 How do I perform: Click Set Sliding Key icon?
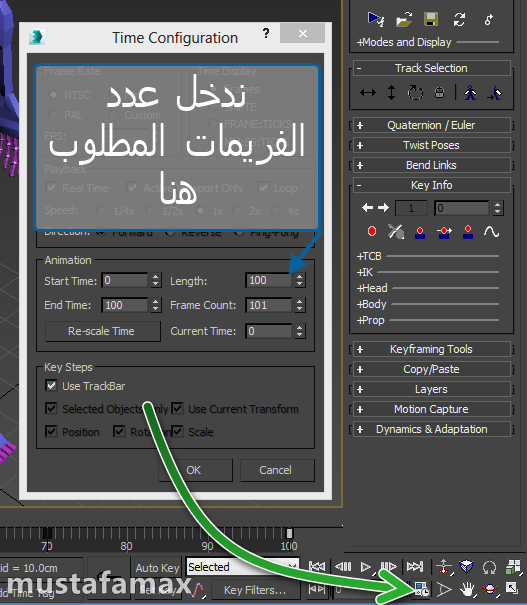(x=444, y=232)
